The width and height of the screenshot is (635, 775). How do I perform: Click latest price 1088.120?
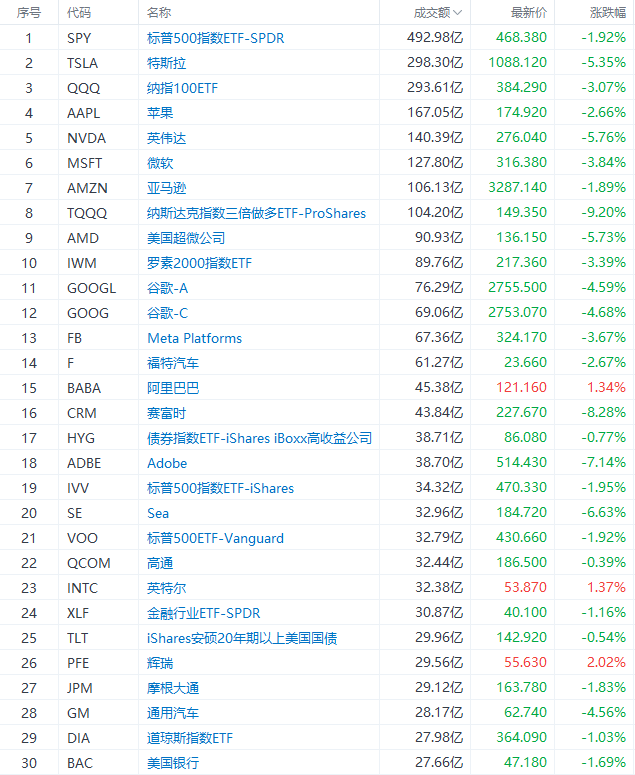(517, 62)
